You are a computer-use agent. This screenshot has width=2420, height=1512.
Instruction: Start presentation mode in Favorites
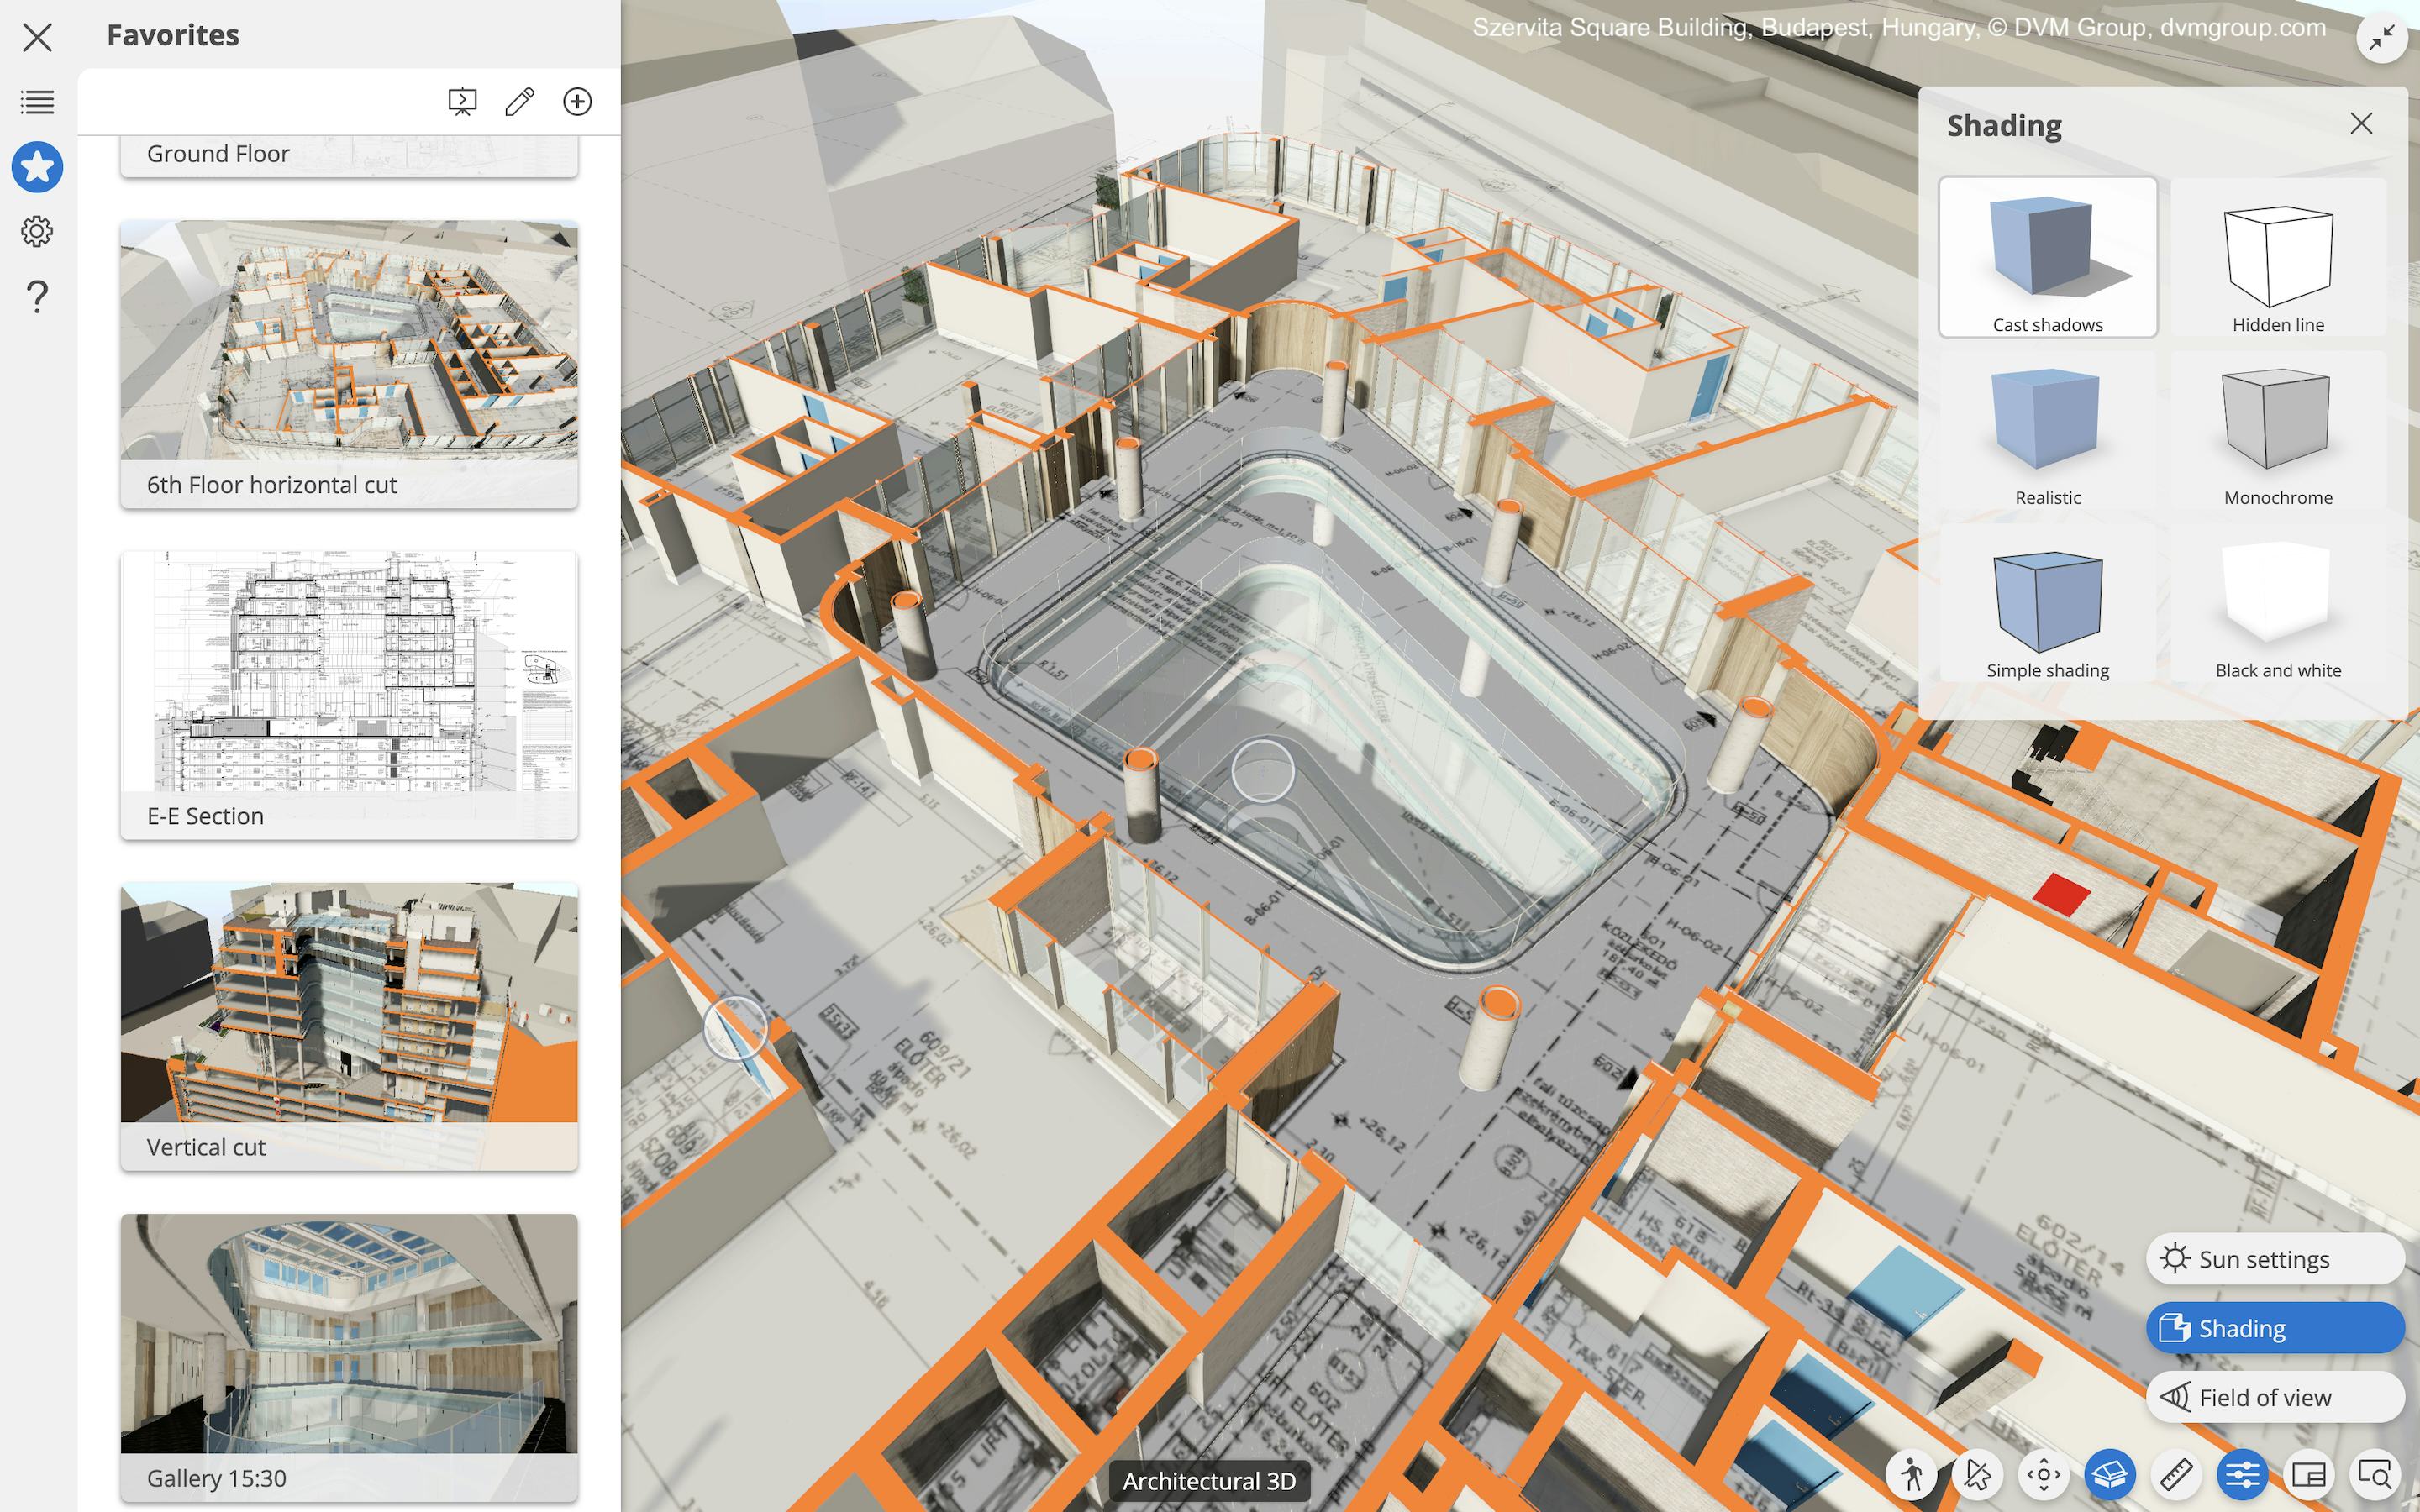462,101
